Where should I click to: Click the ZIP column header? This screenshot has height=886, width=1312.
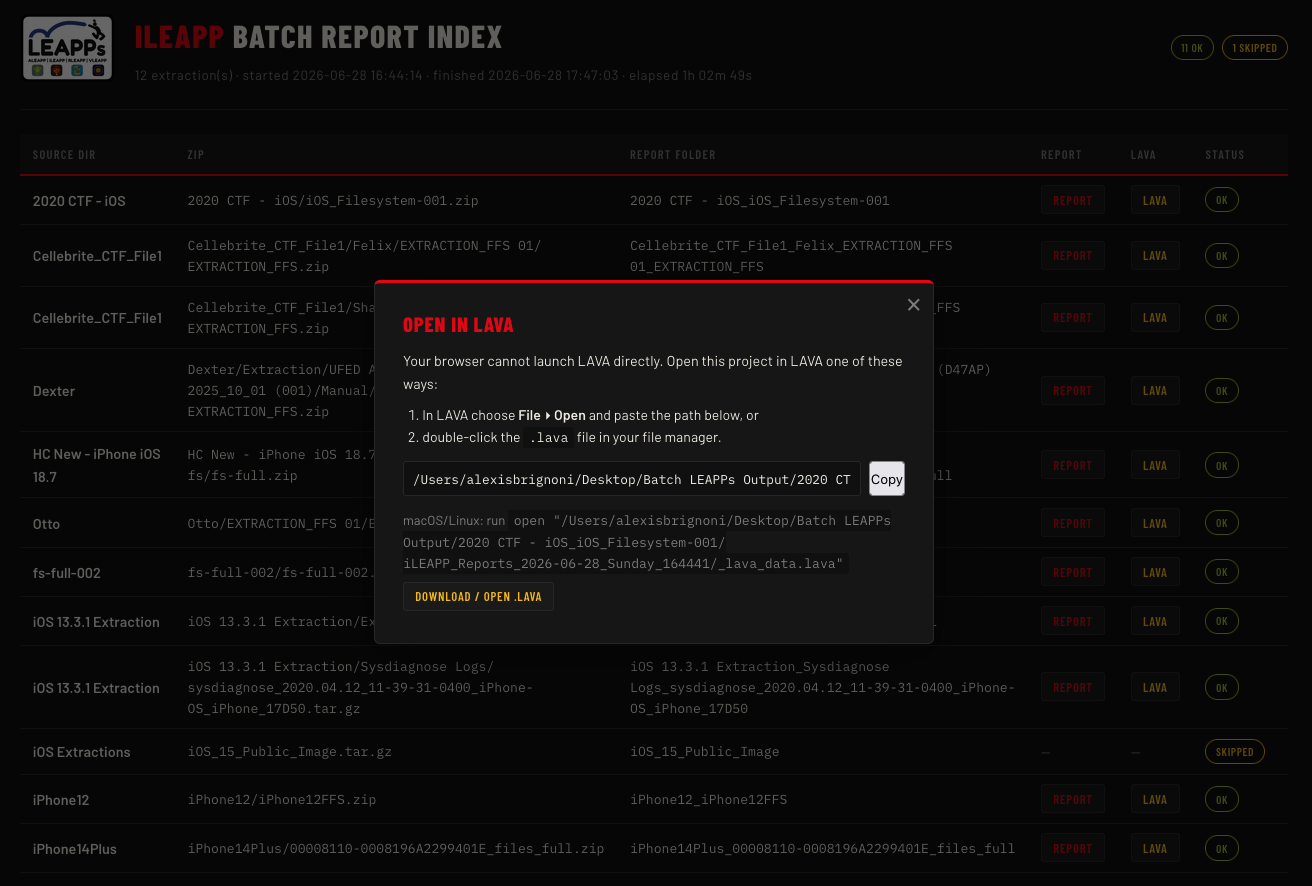pos(195,155)
